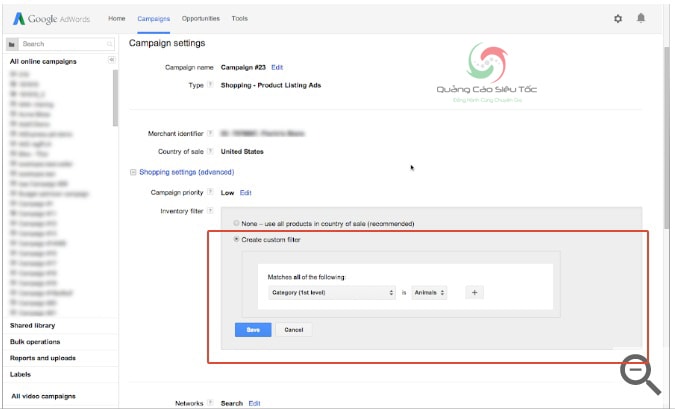The height and width of the screenshot is (409, 675).
Task: Go to the Opportunities tab
Action: [x=201, y=19]
